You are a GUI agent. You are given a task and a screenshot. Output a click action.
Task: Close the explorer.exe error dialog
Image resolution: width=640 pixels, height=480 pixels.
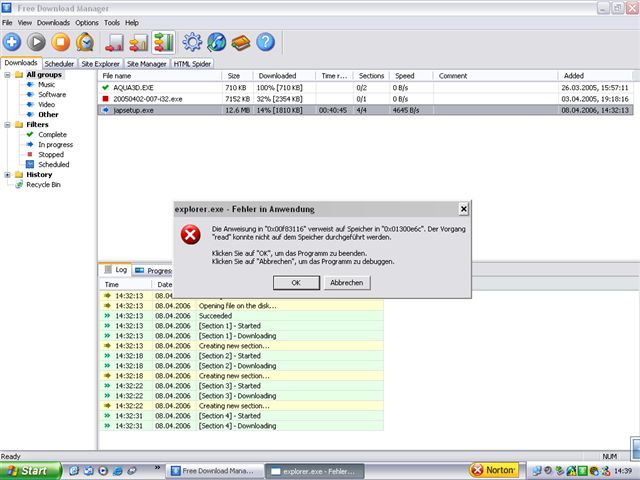coord(464,209)
